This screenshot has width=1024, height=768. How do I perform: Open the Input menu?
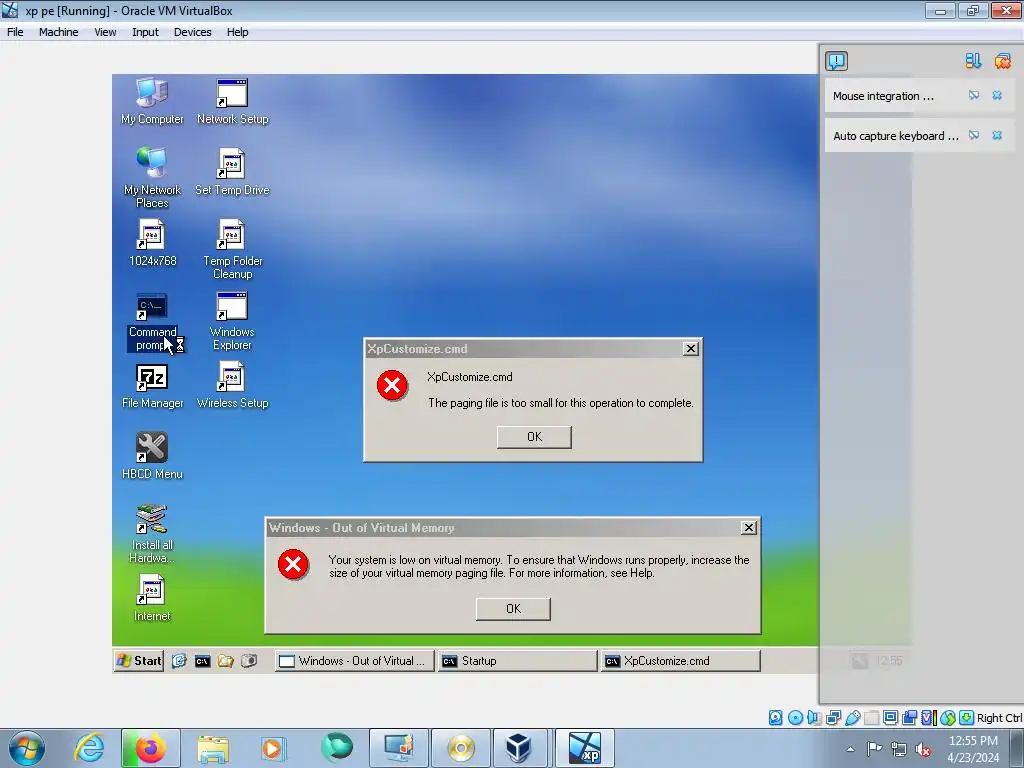pos(145,32)
